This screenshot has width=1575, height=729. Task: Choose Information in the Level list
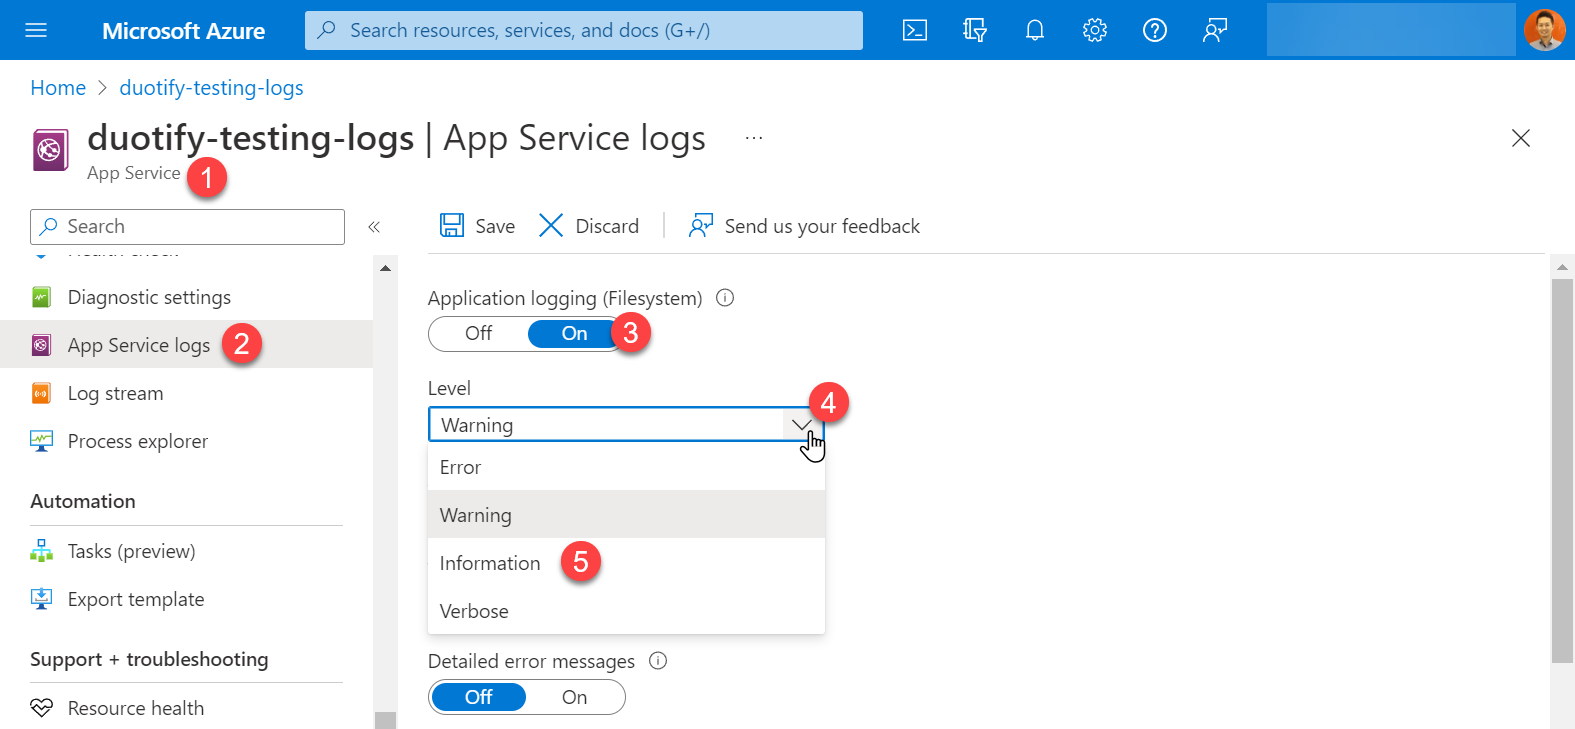point(626,563)
